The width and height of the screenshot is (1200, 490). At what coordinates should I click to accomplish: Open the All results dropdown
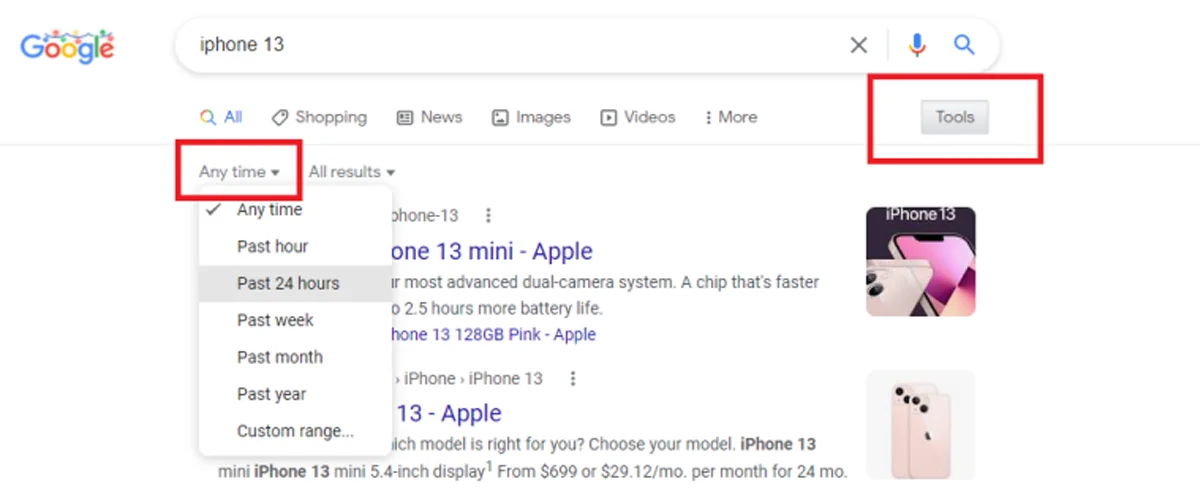(x=352, y=172)
